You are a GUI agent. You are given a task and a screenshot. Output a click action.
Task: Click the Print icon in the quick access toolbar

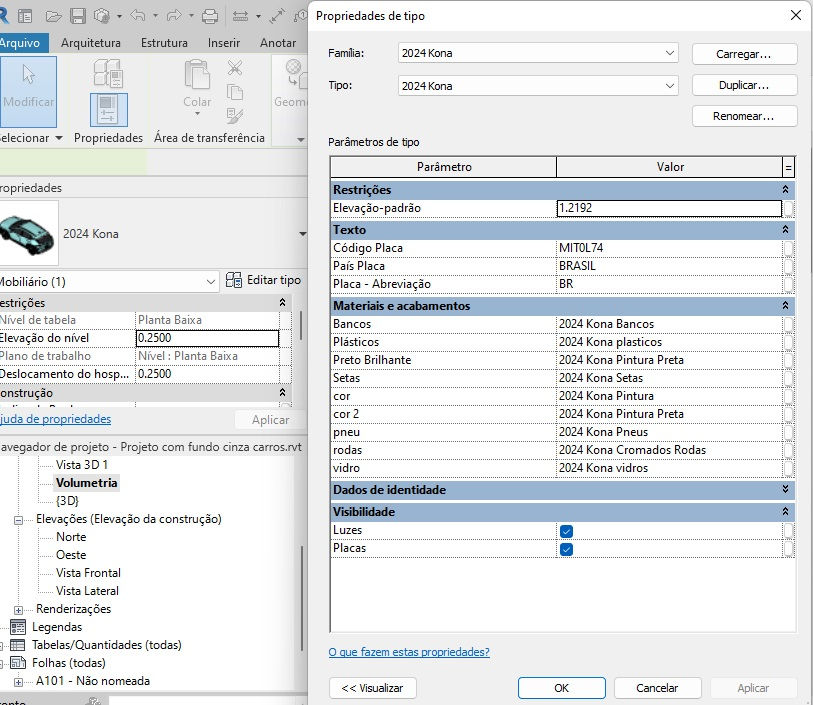click(210, 17)
